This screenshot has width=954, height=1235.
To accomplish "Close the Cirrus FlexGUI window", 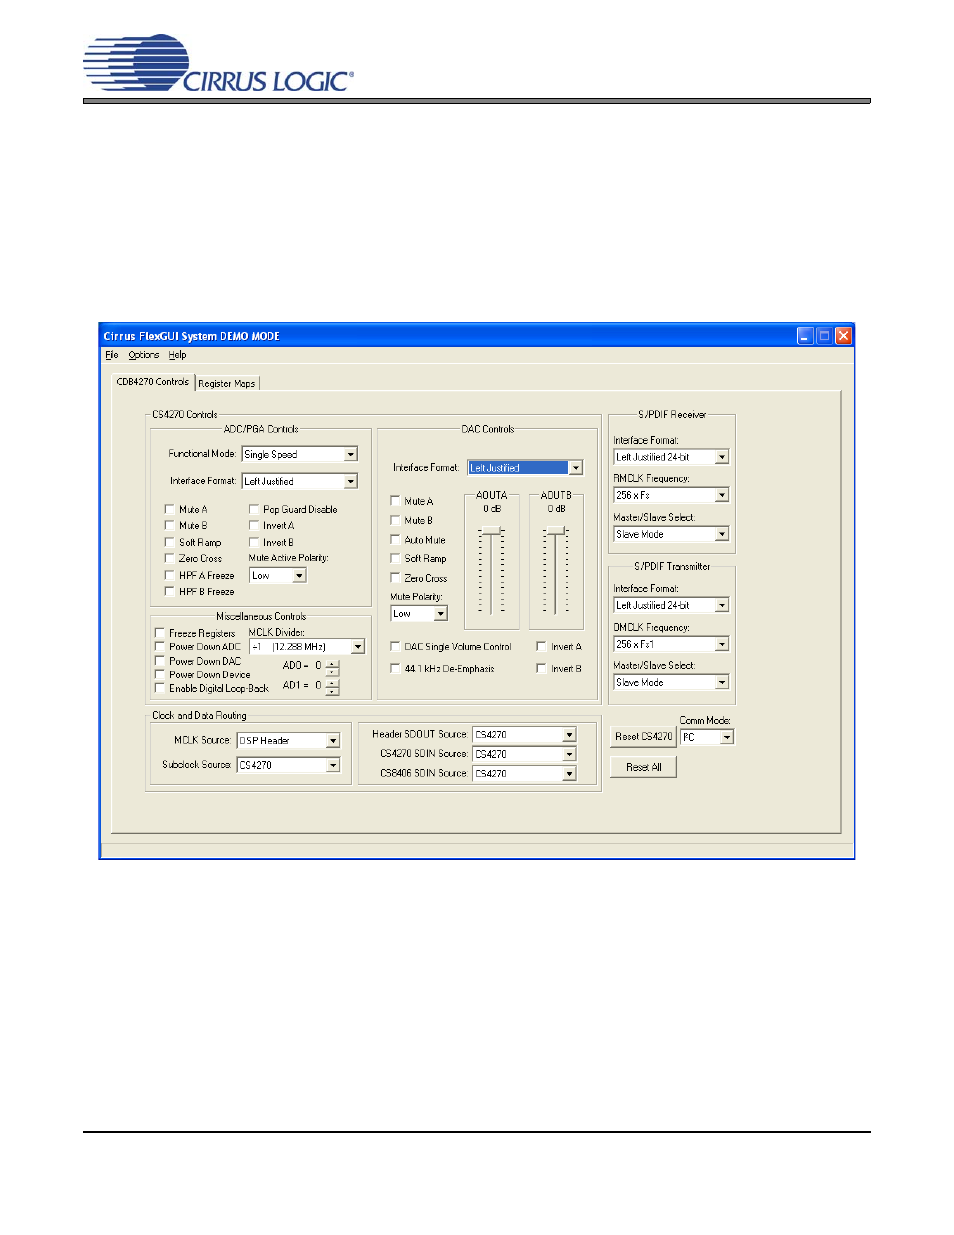I will point(843,336).
